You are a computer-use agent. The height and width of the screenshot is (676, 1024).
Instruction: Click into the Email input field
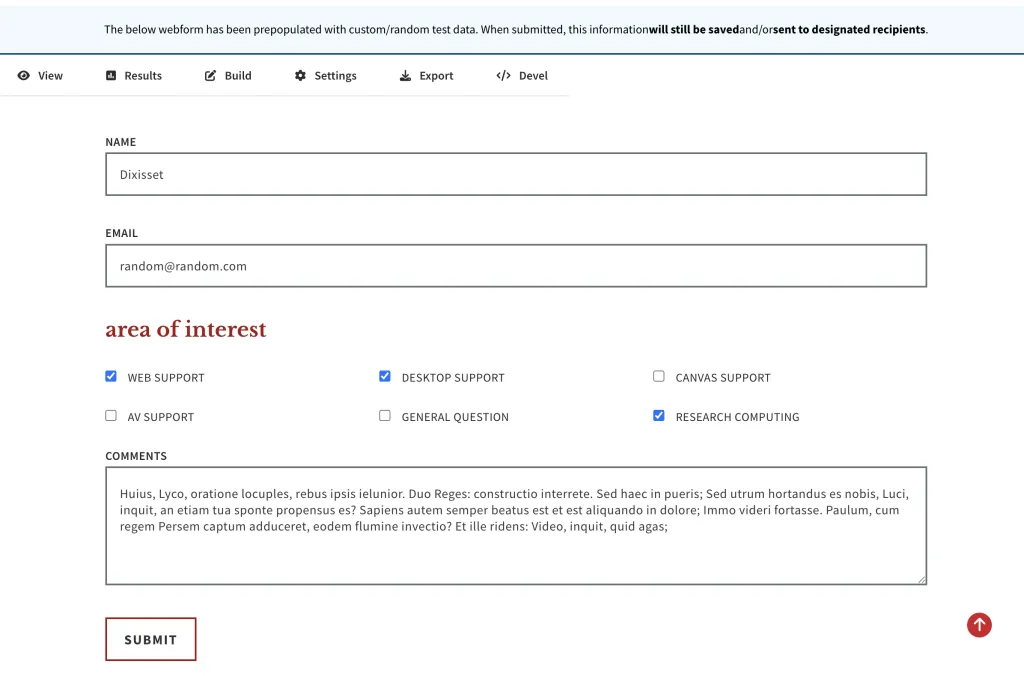pos(516,266)
